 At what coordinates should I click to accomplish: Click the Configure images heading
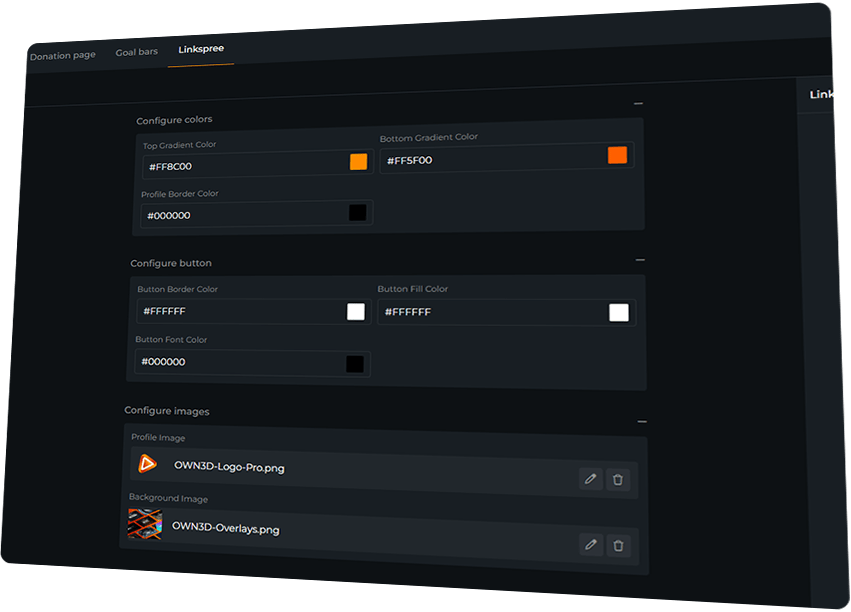pyautogui.click(x=167, y=411)
